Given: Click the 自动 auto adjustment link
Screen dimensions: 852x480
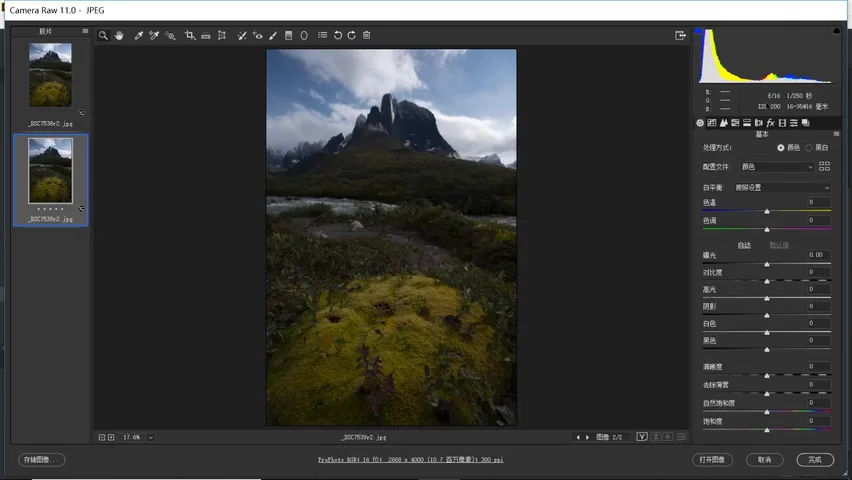Looking at the screenshot, I should pos(744,245).
